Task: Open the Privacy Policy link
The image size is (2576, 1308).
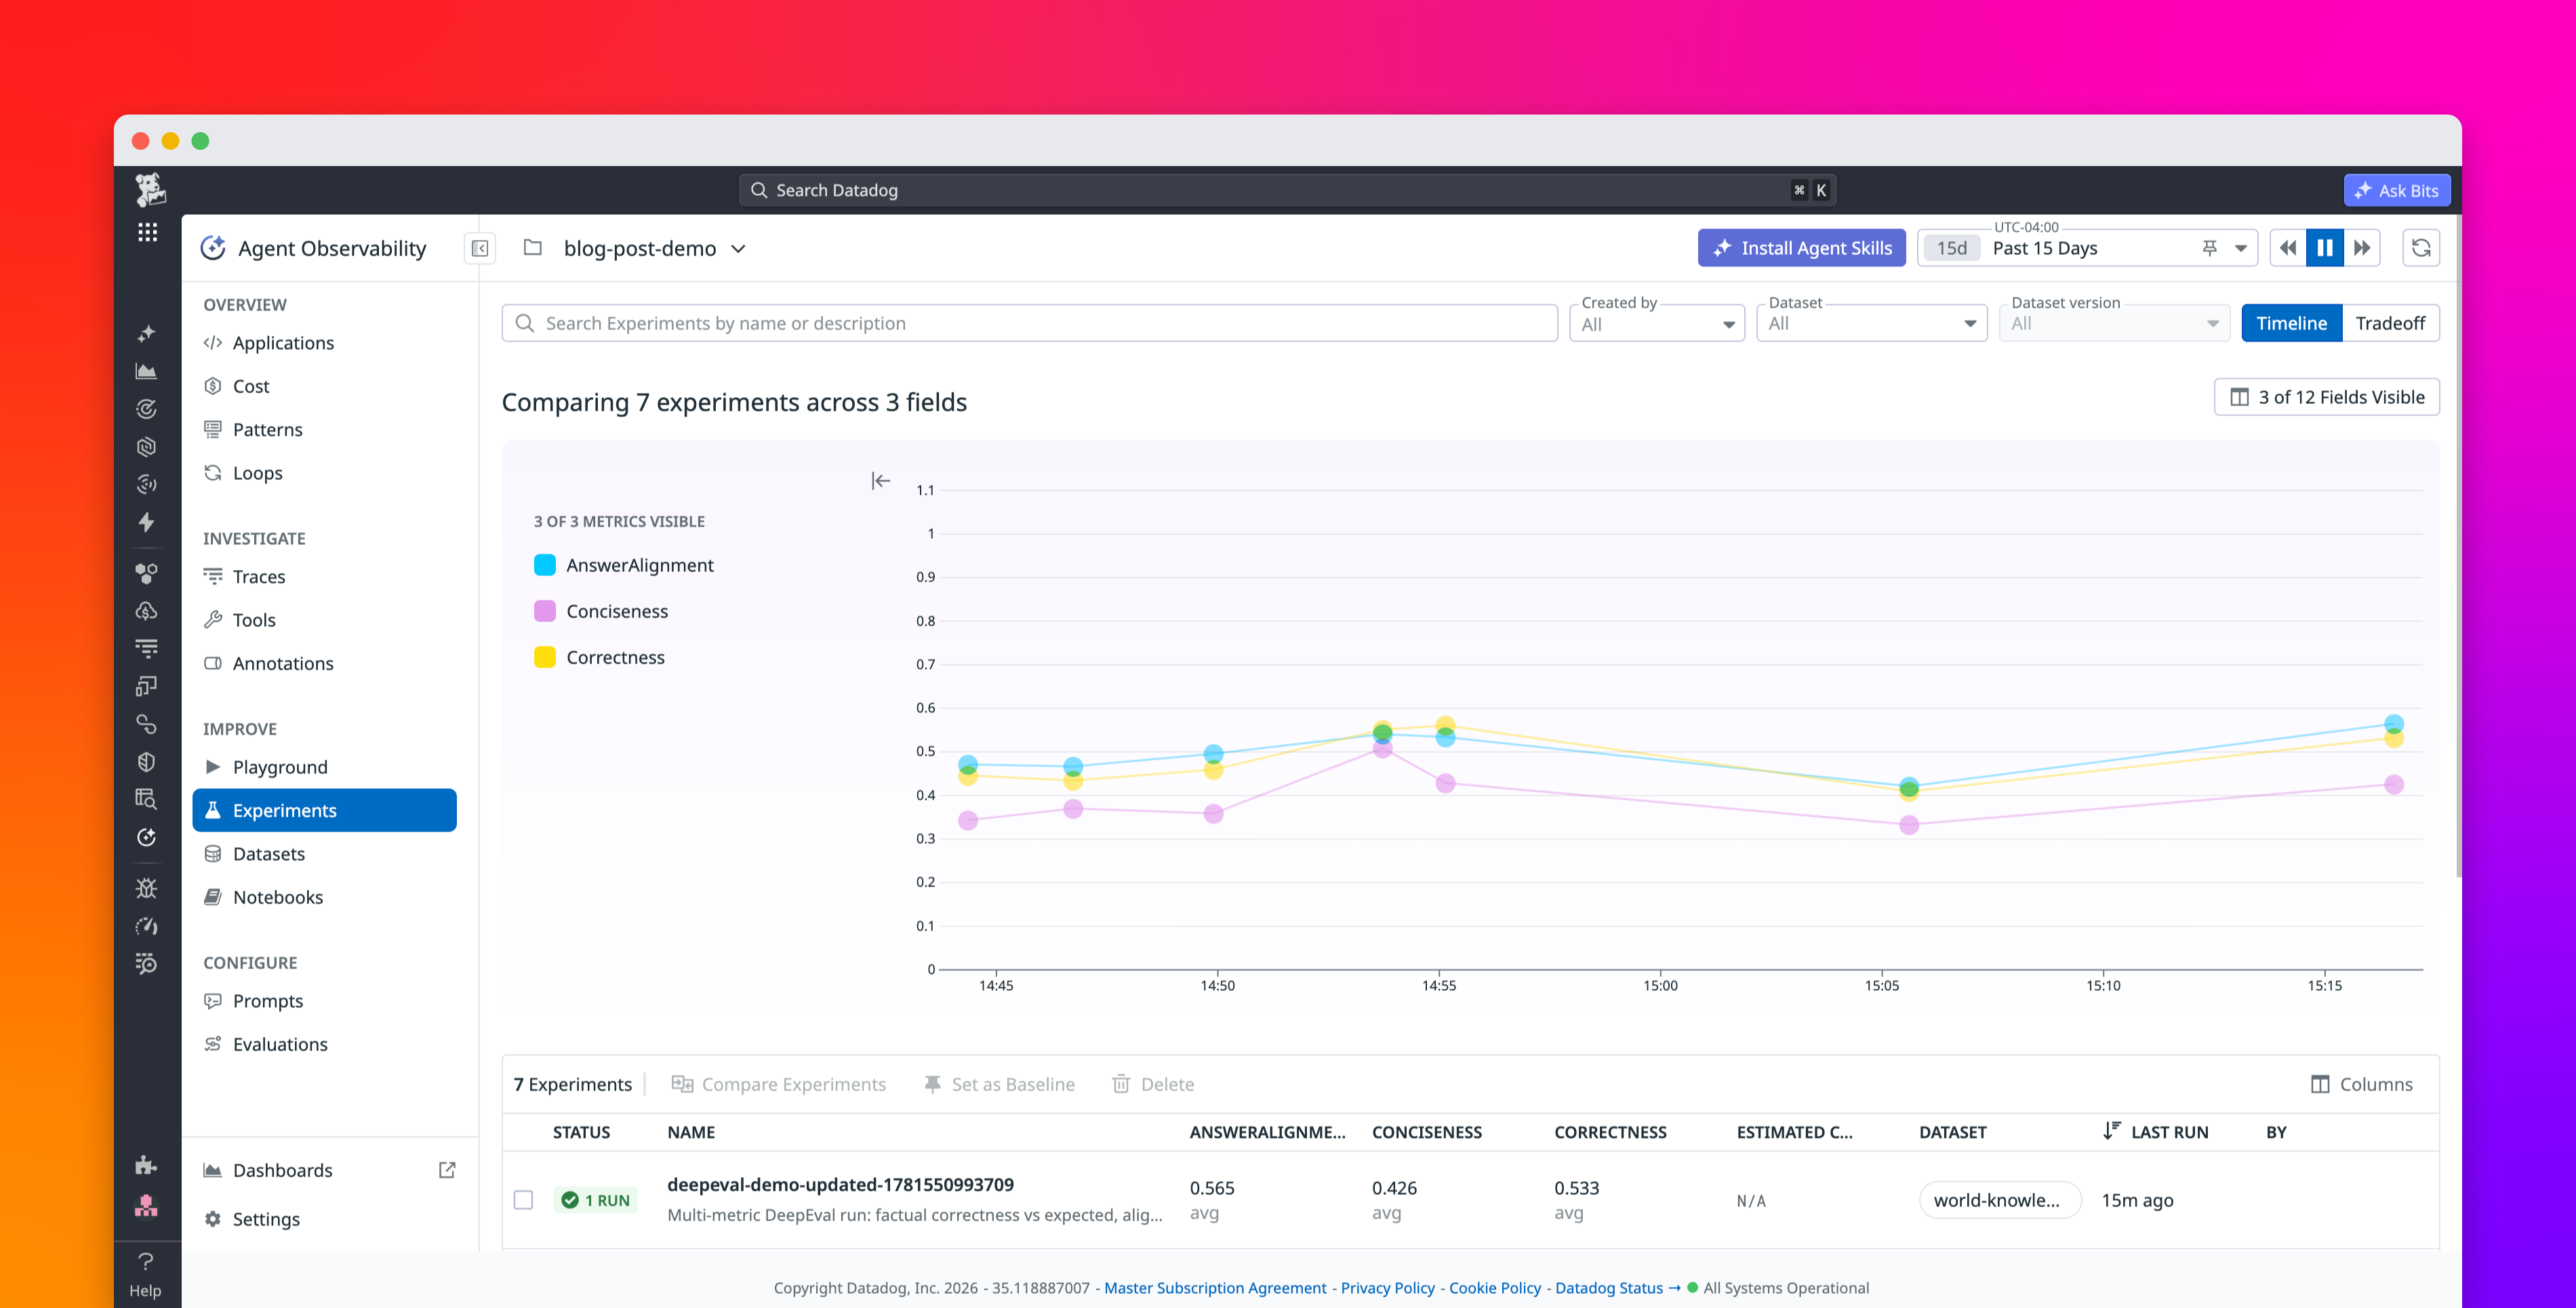Action: (x=1387, y=1288)
